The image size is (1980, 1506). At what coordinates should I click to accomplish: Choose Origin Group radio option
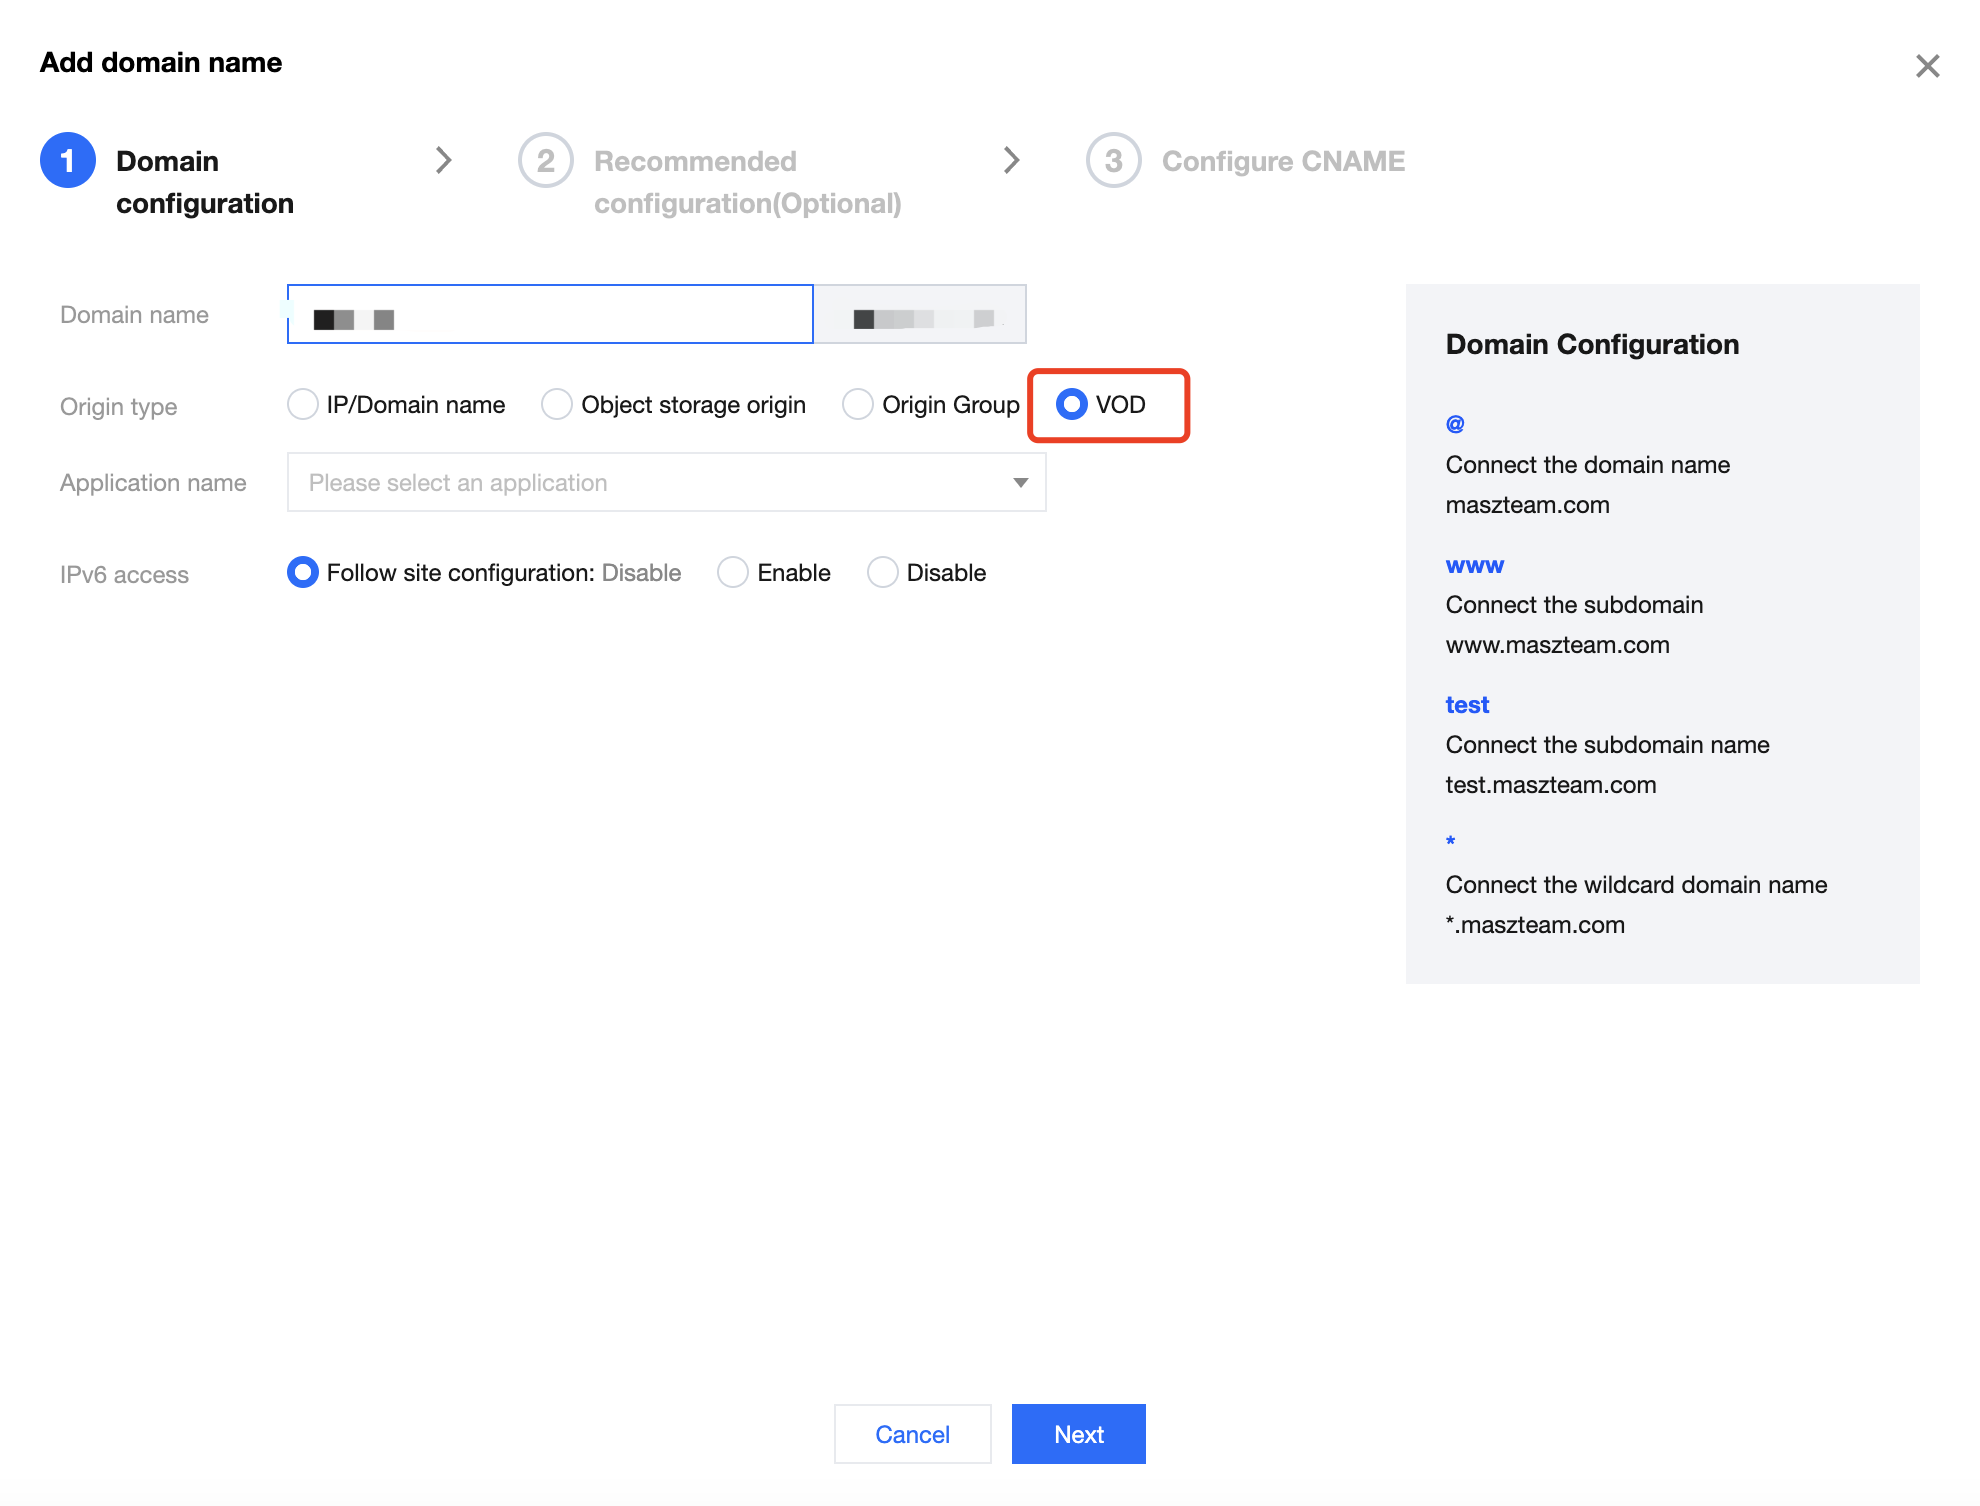pyautogui.click(x=858, y=404)
